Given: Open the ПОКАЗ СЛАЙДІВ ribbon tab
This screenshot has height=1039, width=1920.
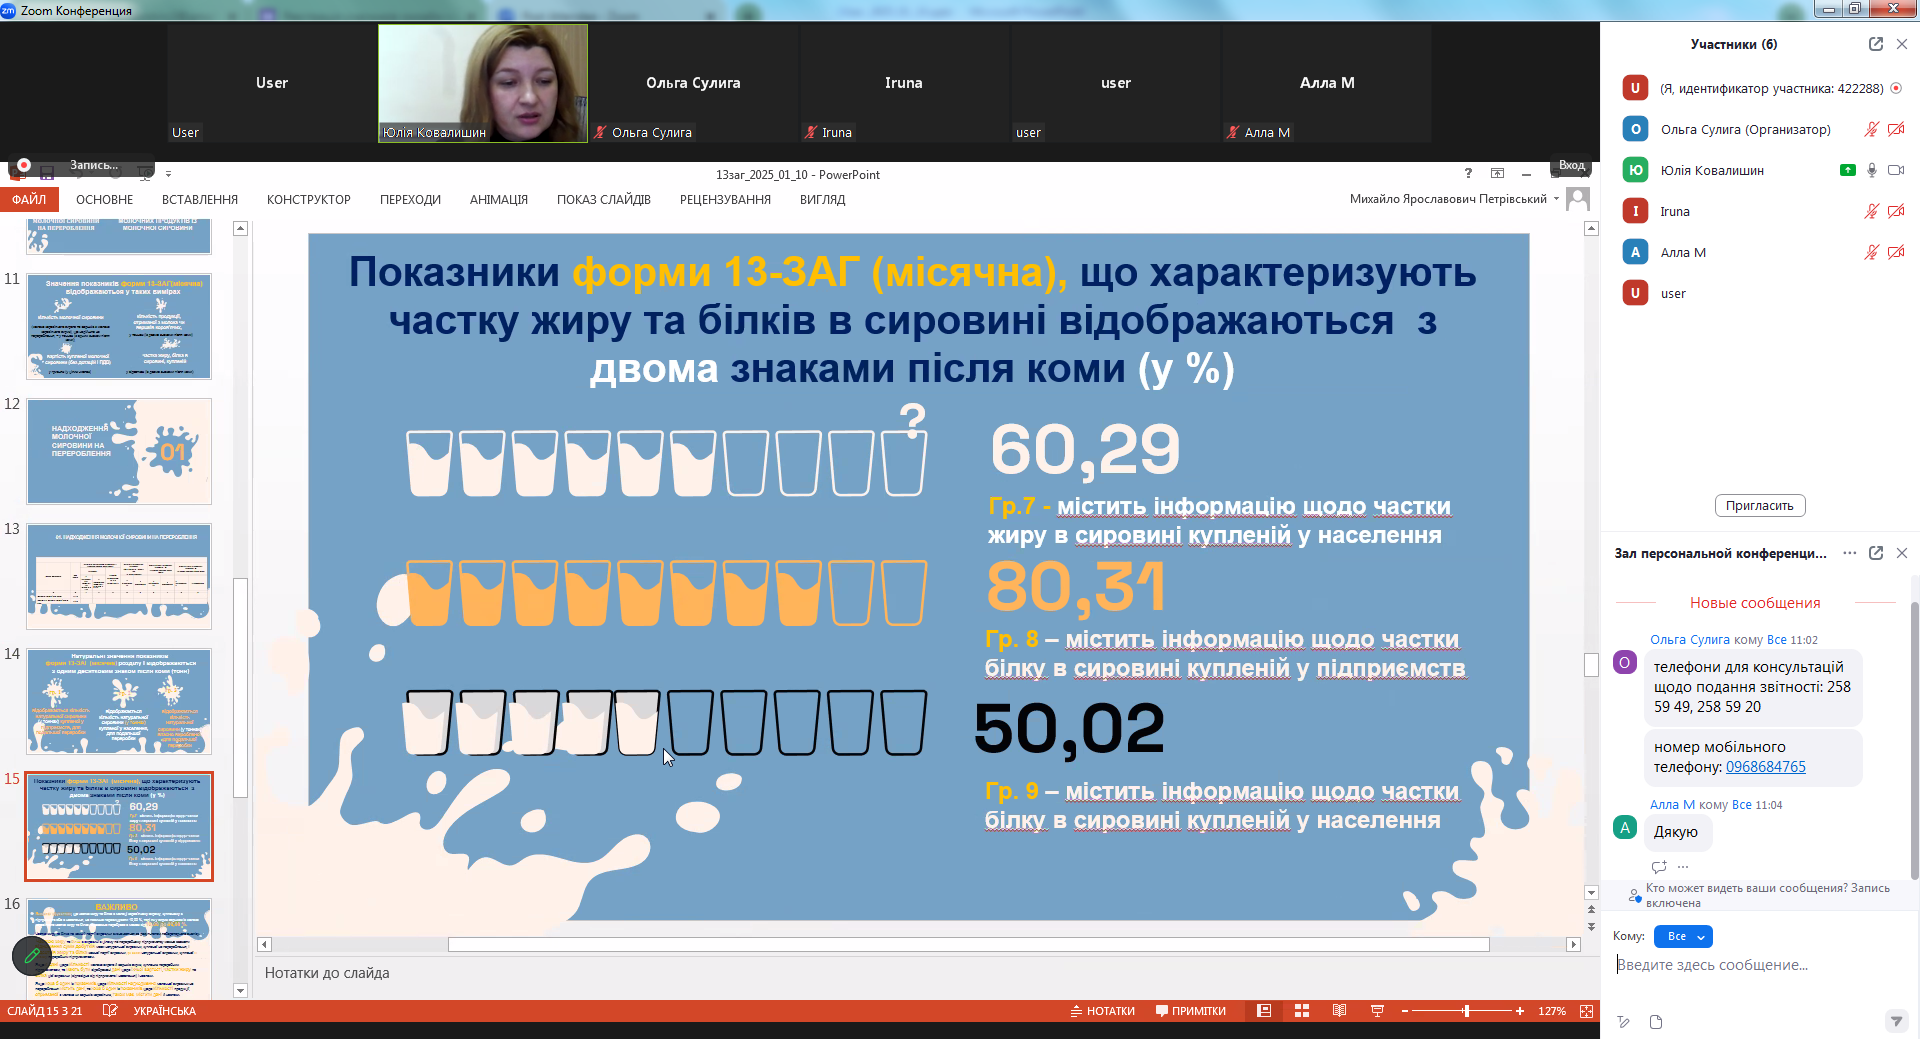Looking at the screenshot, I should click(x=604, y=199).
